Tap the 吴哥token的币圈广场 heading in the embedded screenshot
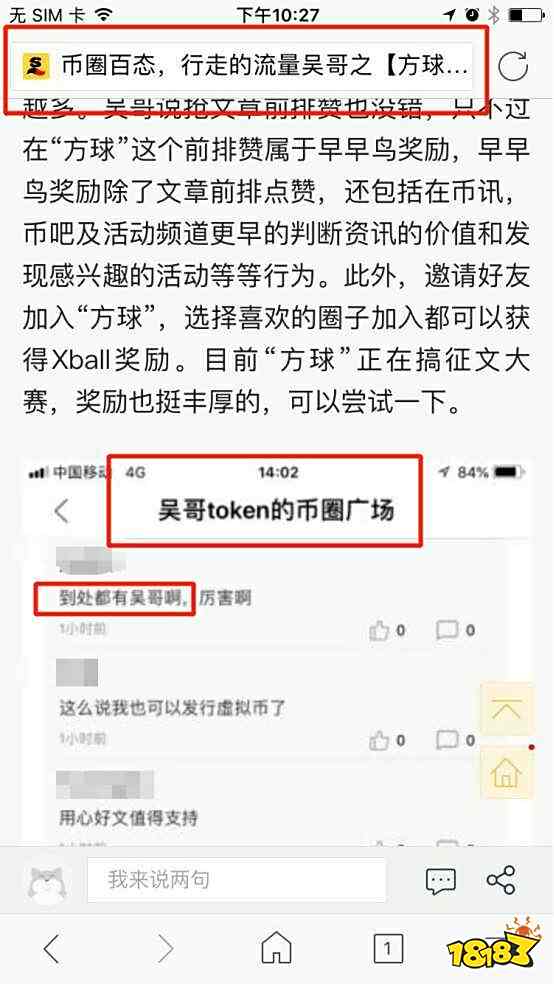554x985 pixels. click(x=276, y=510)
